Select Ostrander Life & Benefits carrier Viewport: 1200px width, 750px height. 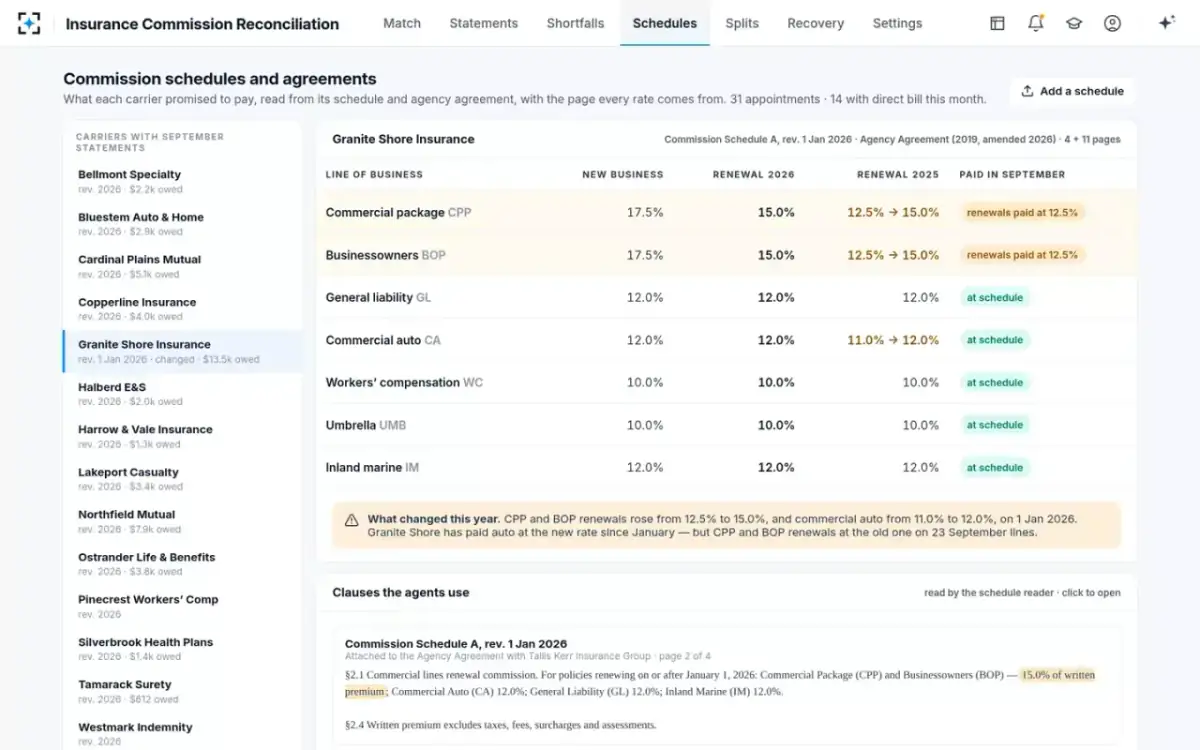182,564
